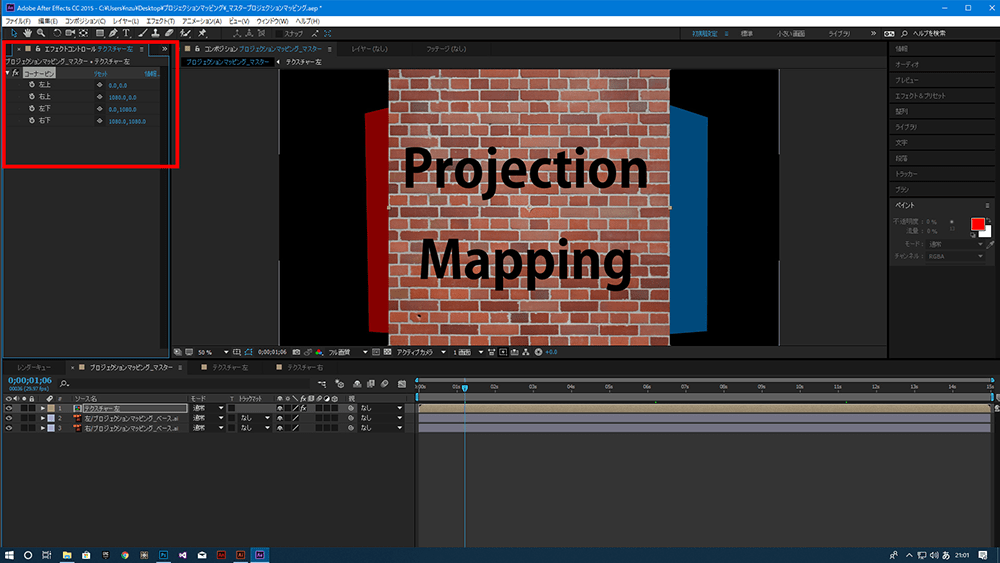Toggle visibility of layer 3 in timeline
The image size is (1000, 563).
9,428
